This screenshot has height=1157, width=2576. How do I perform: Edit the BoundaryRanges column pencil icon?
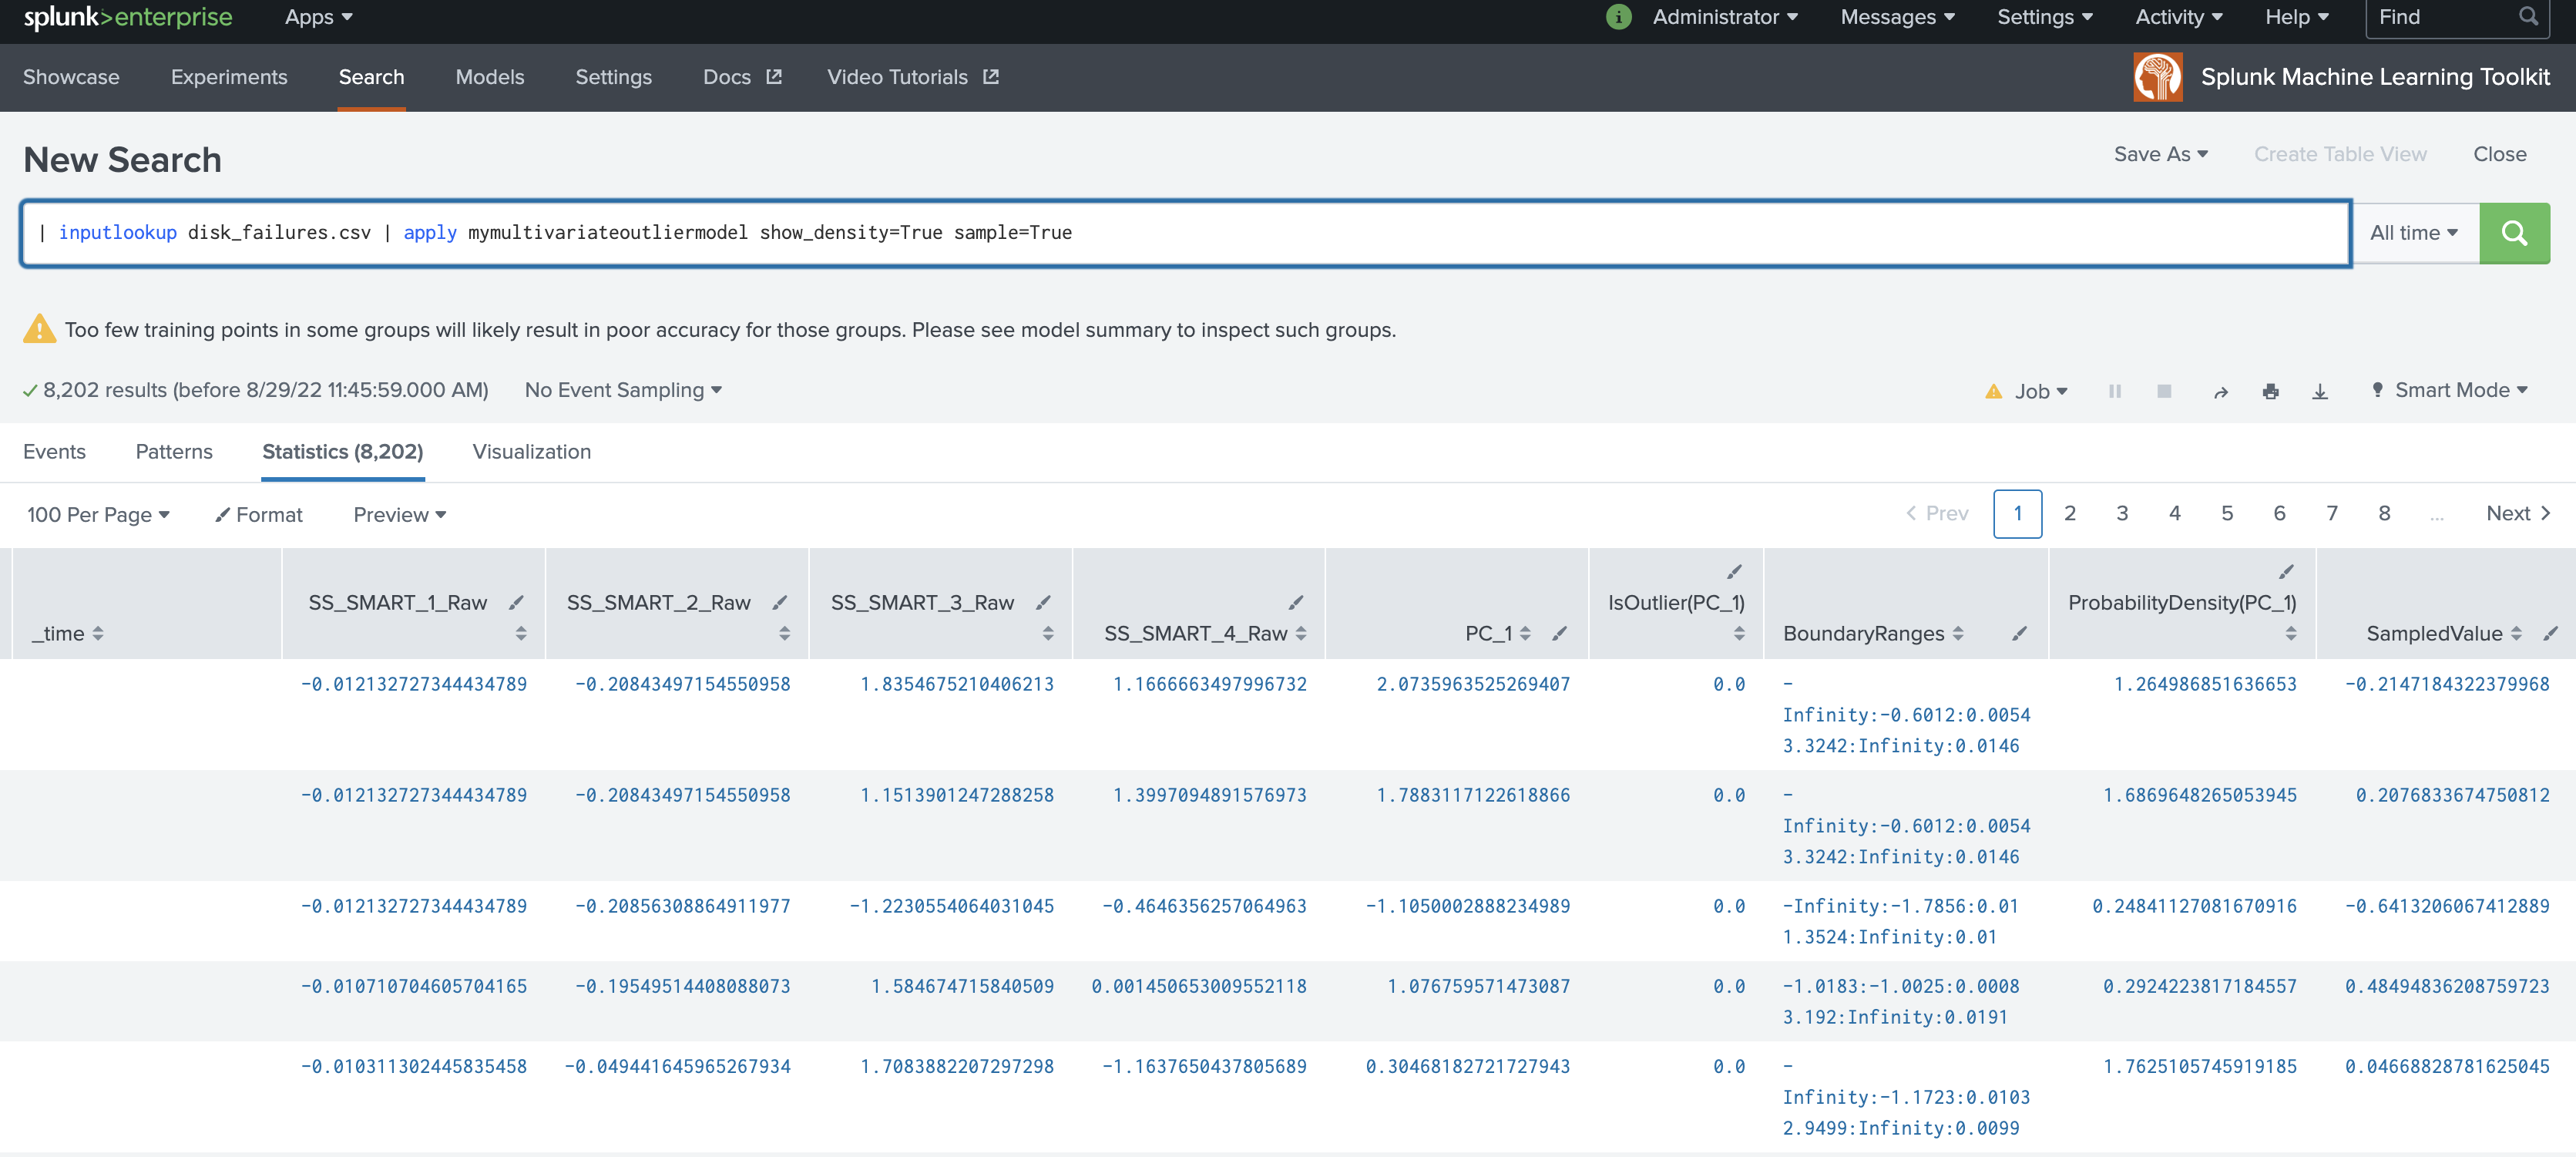[2020, 633]
